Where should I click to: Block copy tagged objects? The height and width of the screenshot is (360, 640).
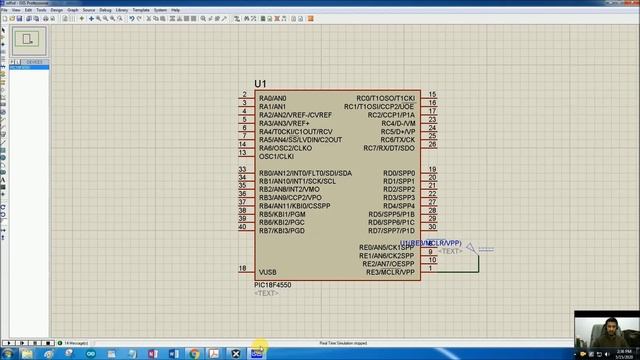tap(172, 19)
